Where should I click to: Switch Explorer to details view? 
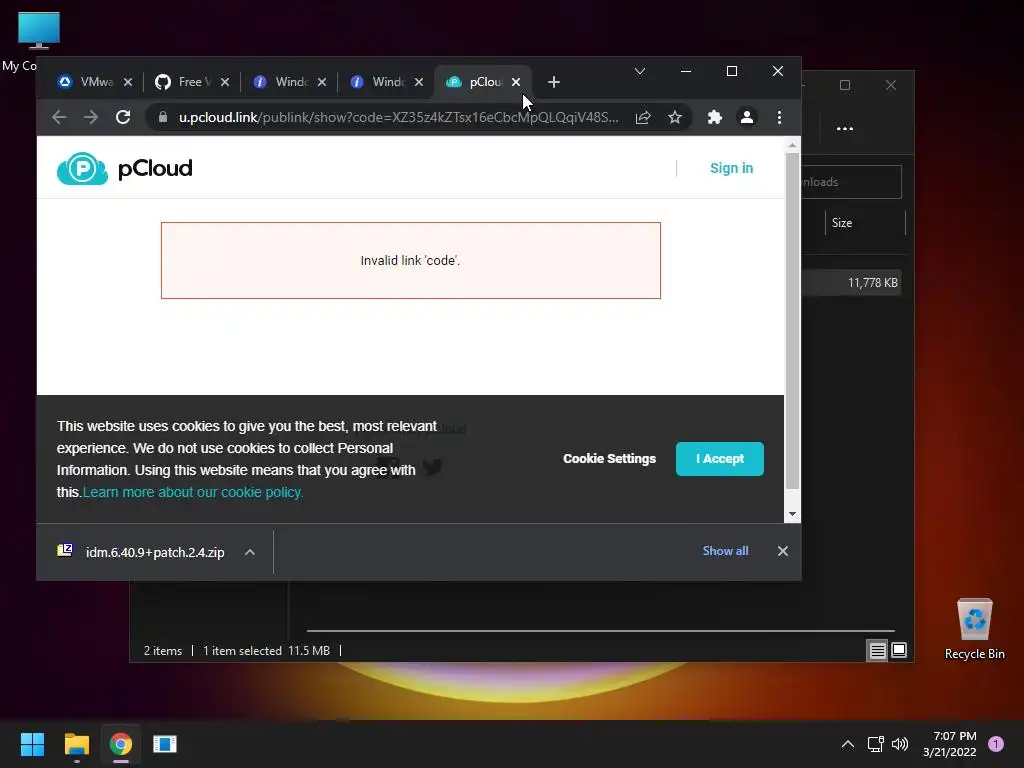(877, 650)
